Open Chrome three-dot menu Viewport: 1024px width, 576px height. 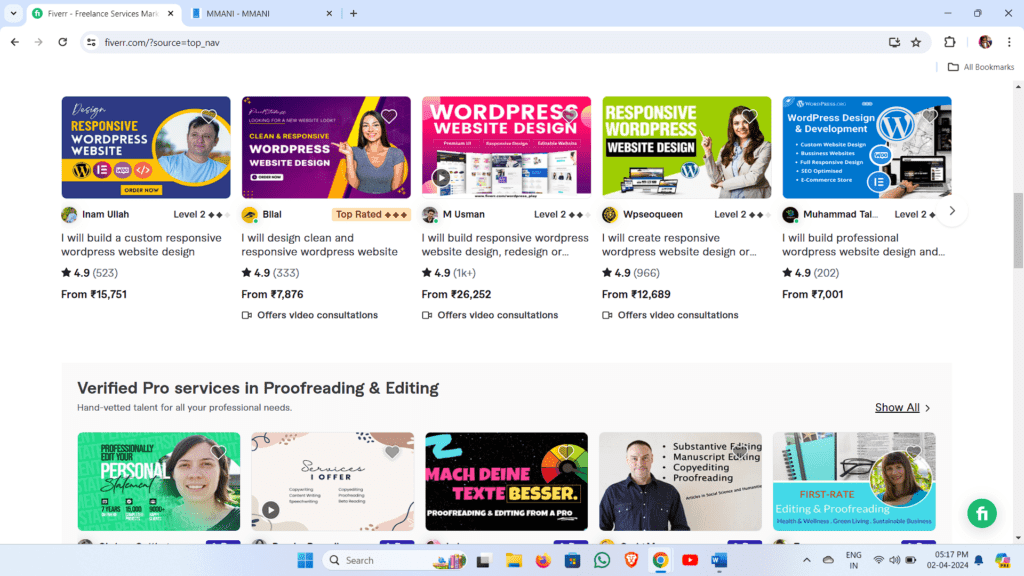(x=1009, y=42)
